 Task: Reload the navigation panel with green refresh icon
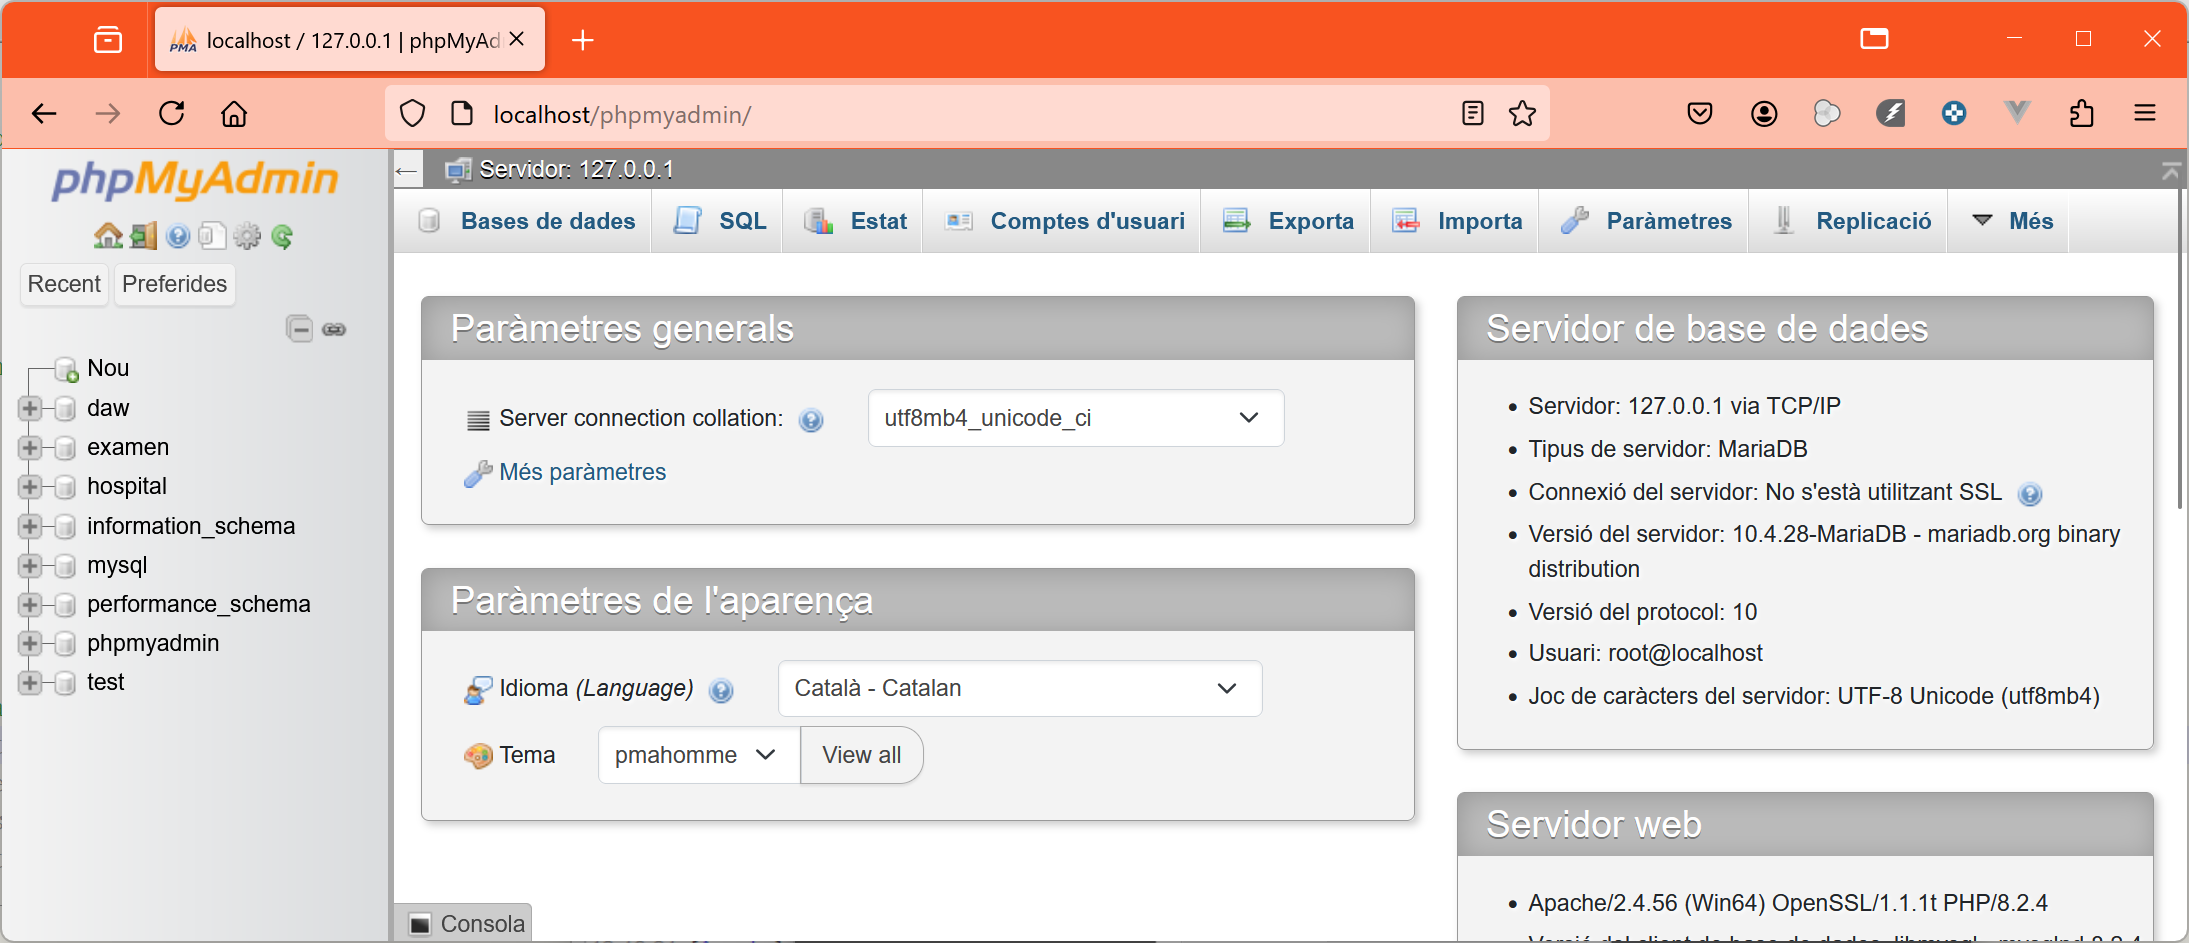282,236
